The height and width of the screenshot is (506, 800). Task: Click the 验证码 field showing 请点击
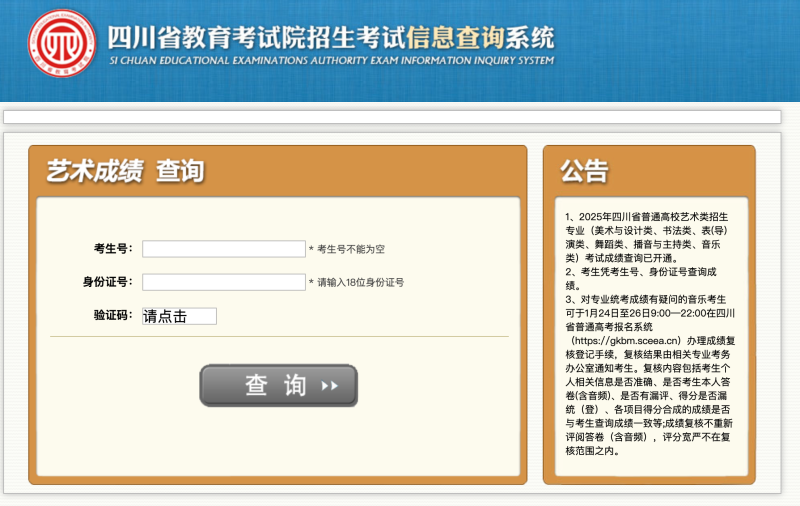pyautogui.click(x=179, y=316)
